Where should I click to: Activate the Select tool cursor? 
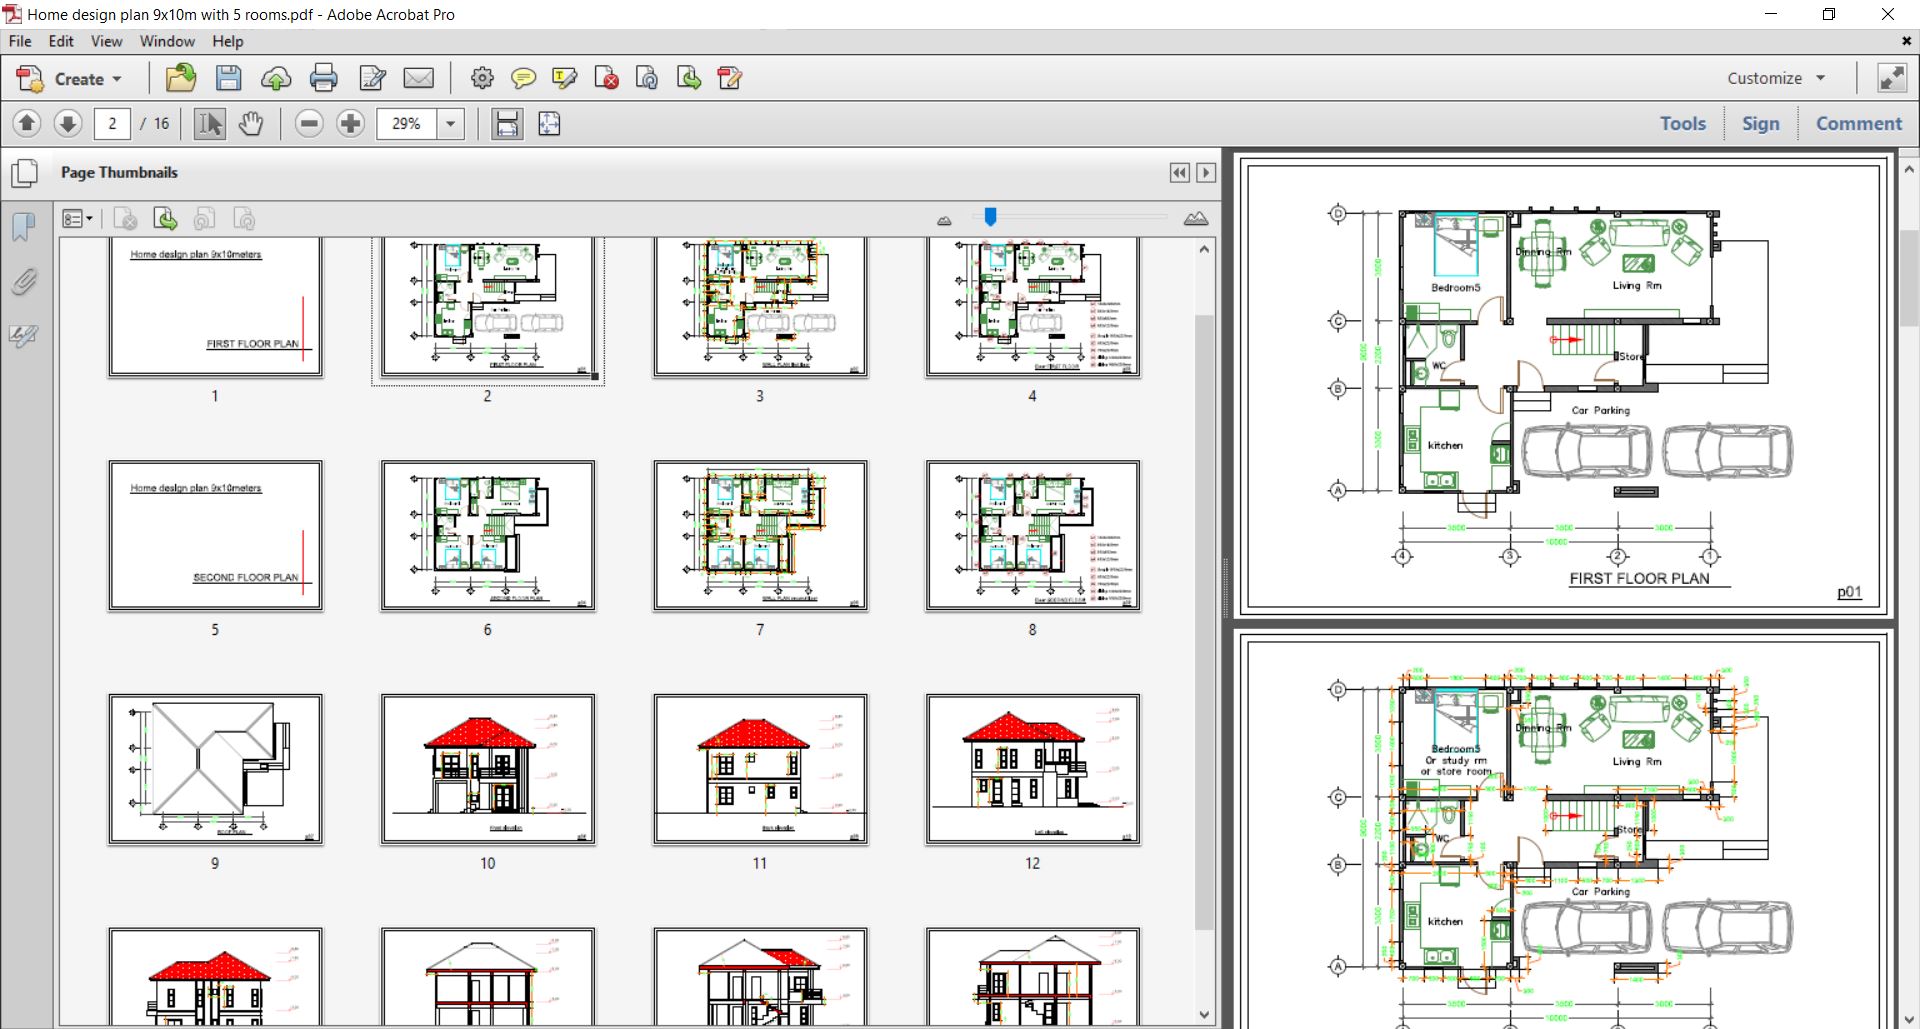[x=210, y=123]
